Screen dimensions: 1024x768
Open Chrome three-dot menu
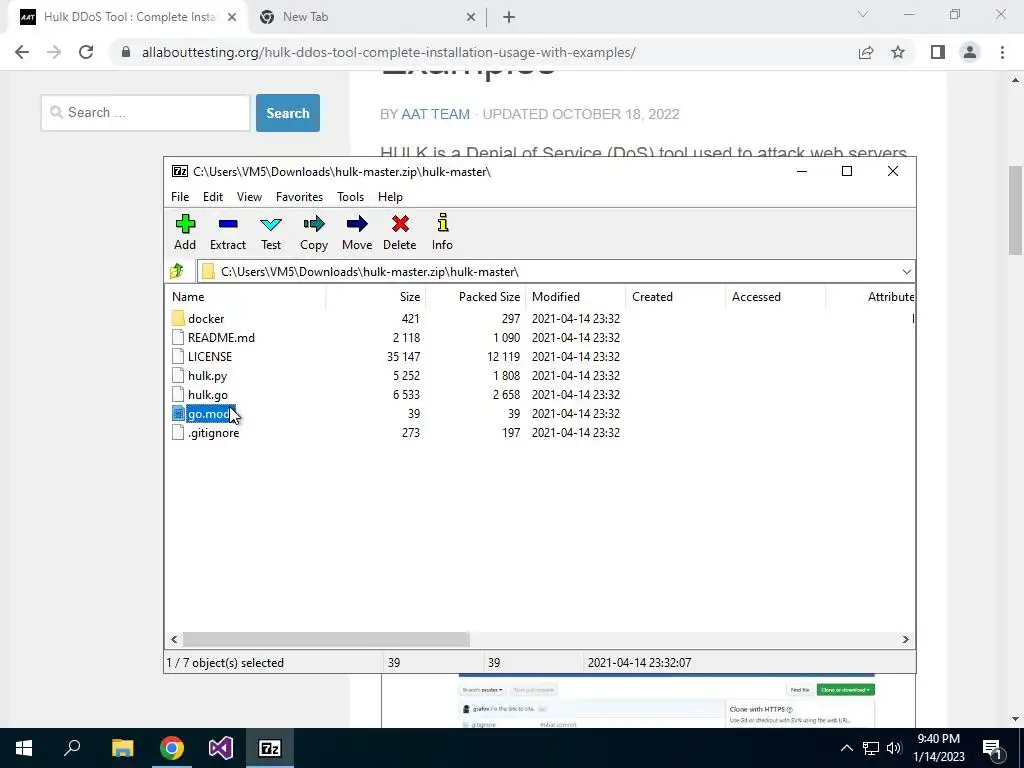click(1002, 52)
